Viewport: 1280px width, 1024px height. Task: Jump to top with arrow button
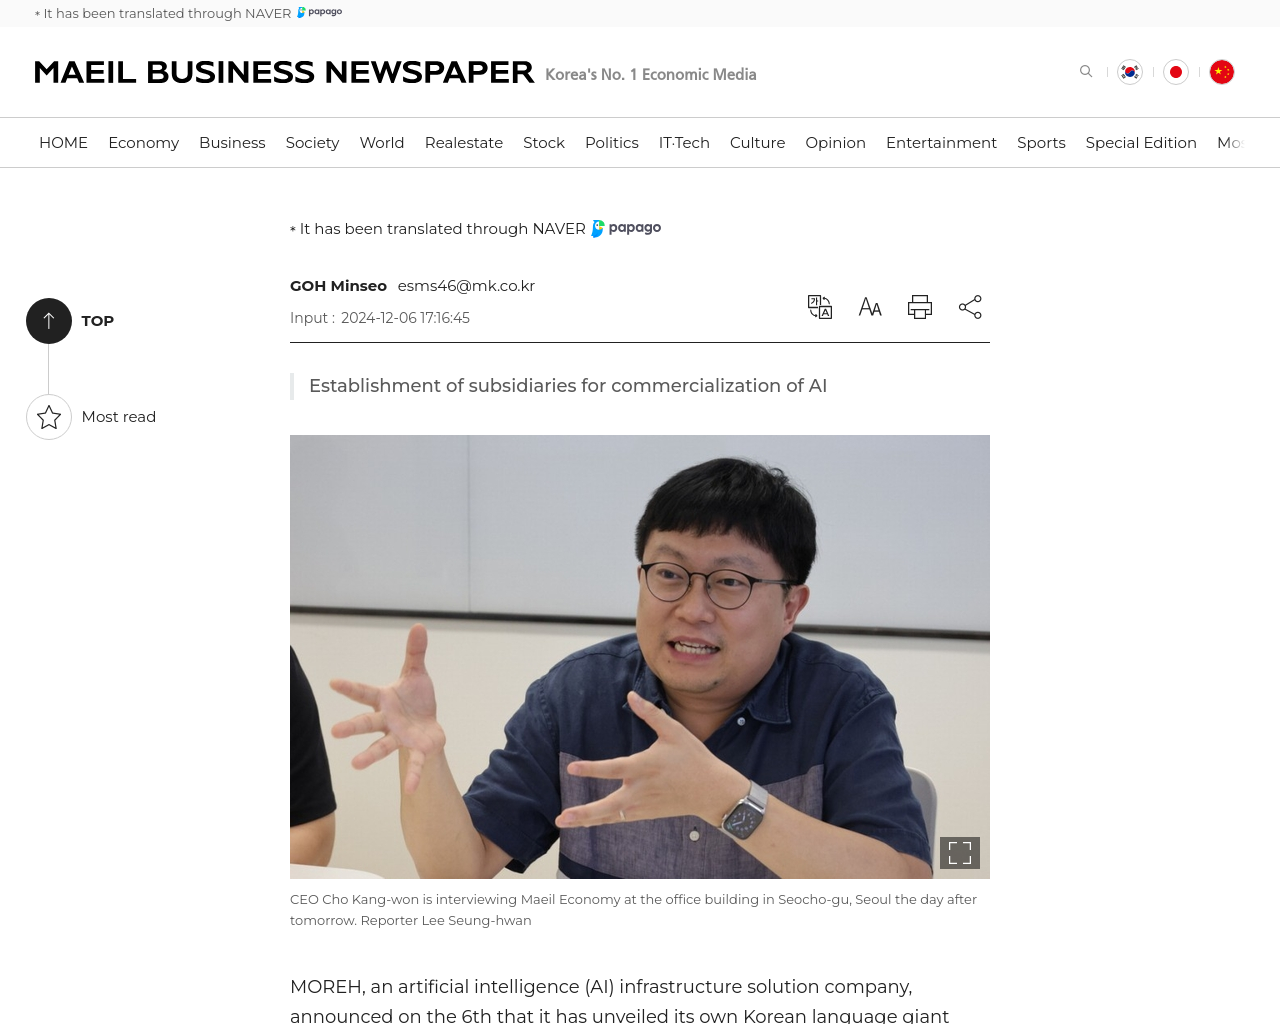click(x=49, y=321)
